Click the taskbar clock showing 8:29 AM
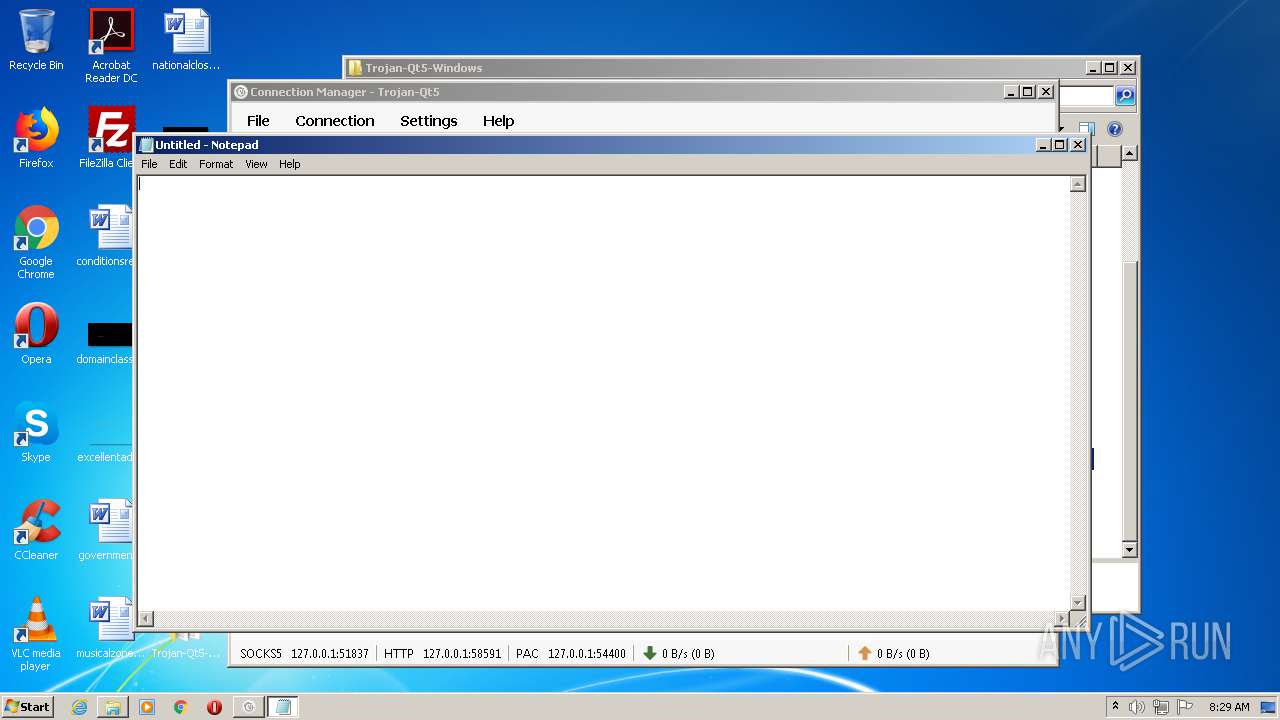1280x720 pixels. point(1229,707)
